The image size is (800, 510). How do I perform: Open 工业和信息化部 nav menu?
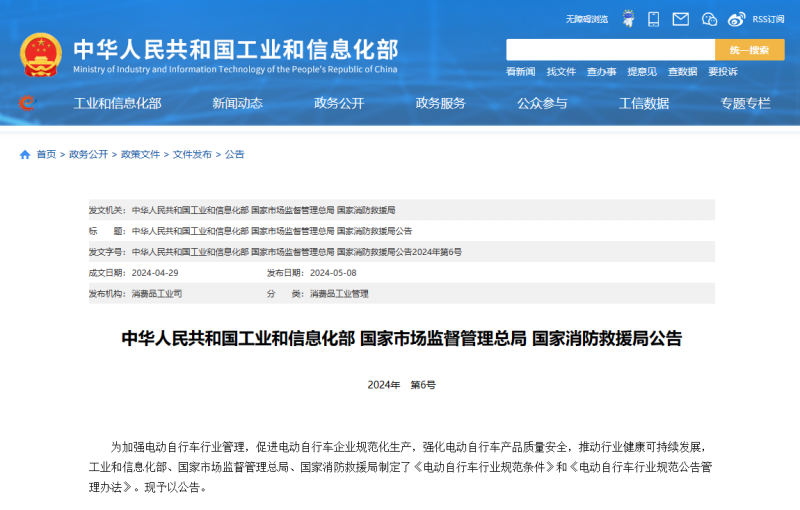[x=117, y=104]
